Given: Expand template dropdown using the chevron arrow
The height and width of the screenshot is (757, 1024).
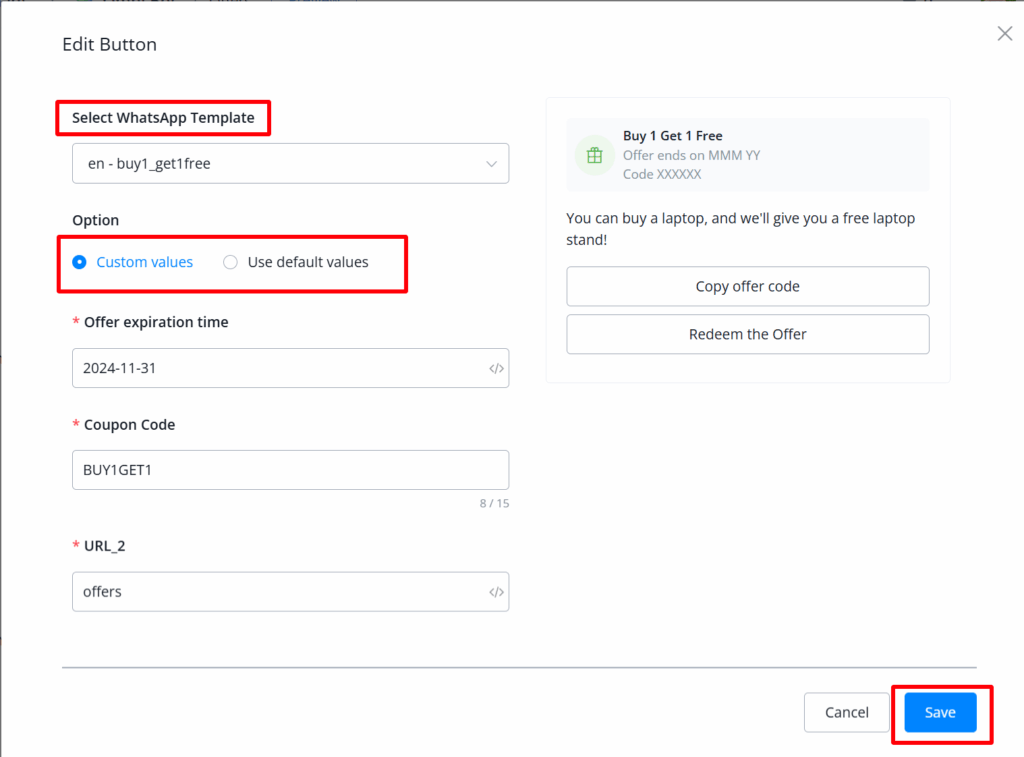Looking at the screenshot, I should tap(491, 164).
